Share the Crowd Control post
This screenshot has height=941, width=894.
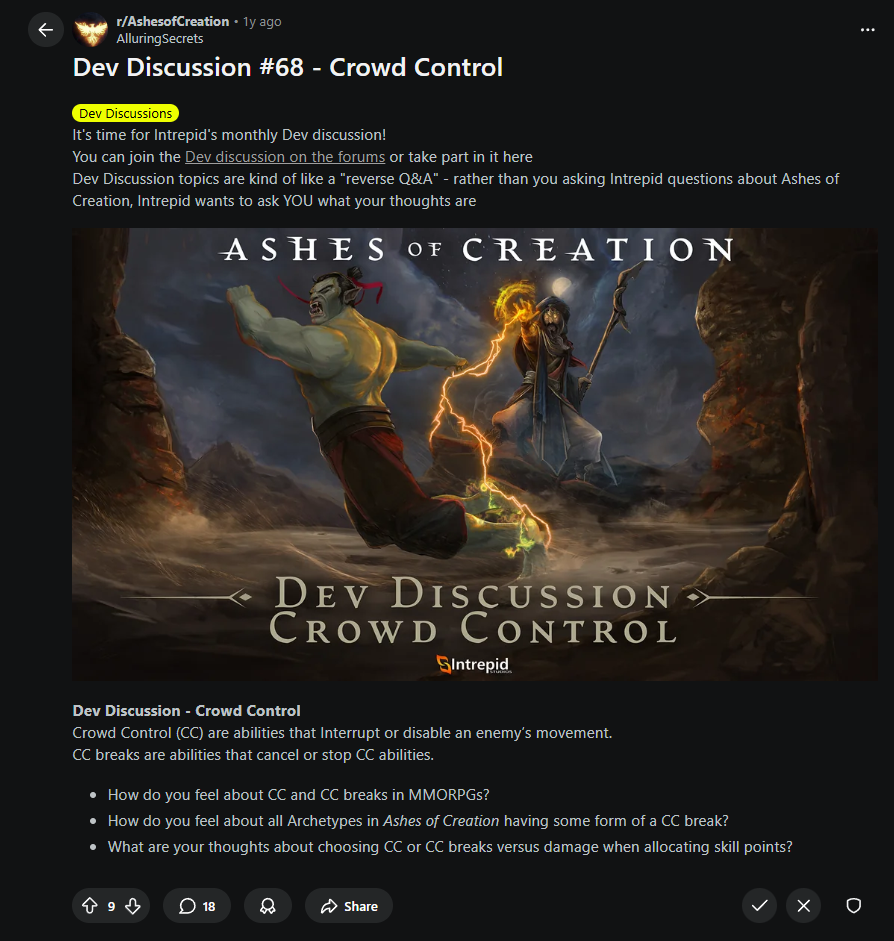(349, 906)
